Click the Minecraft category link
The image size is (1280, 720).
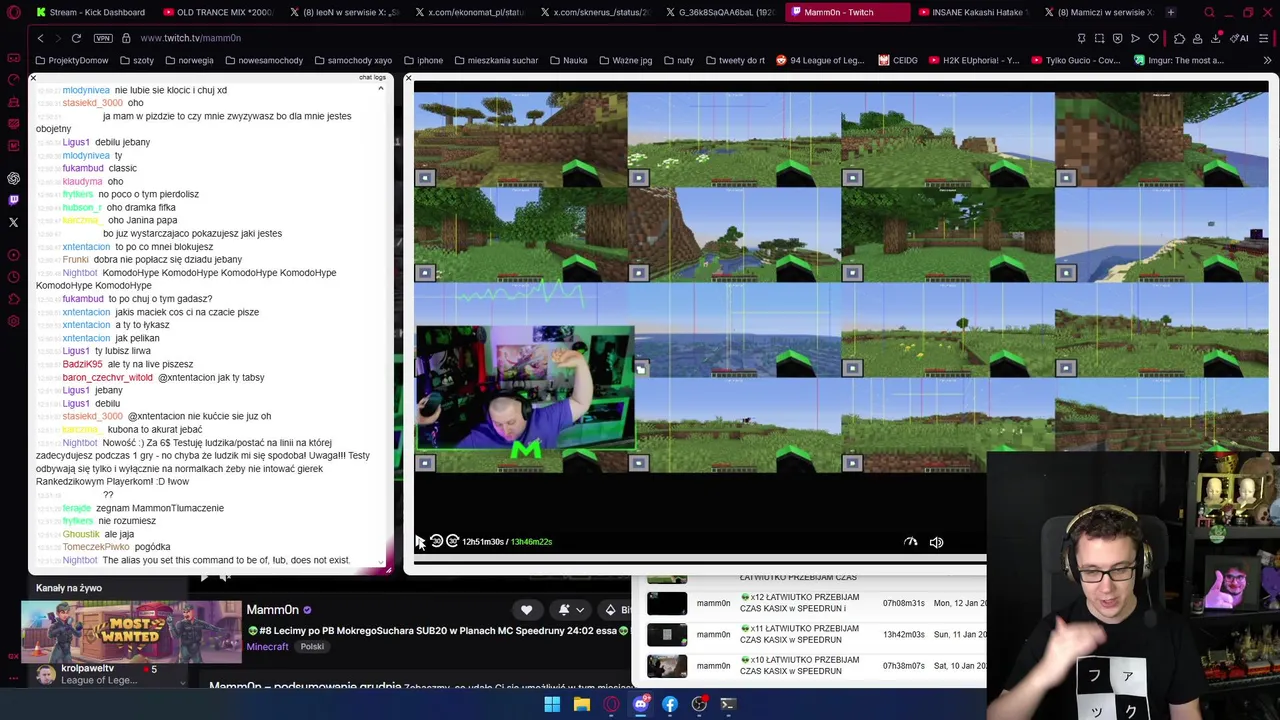tap(267, 646)
